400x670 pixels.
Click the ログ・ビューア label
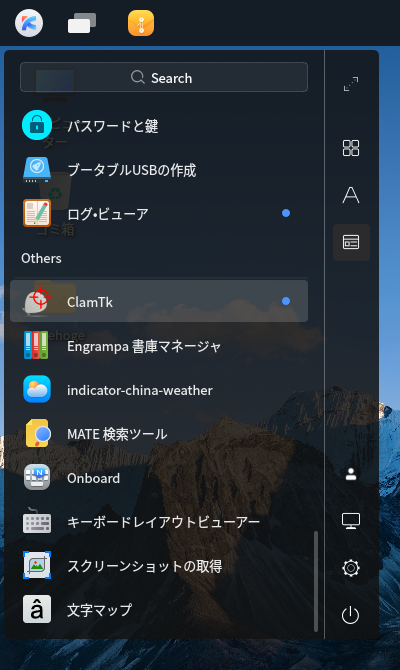click(x=108, y=214)
